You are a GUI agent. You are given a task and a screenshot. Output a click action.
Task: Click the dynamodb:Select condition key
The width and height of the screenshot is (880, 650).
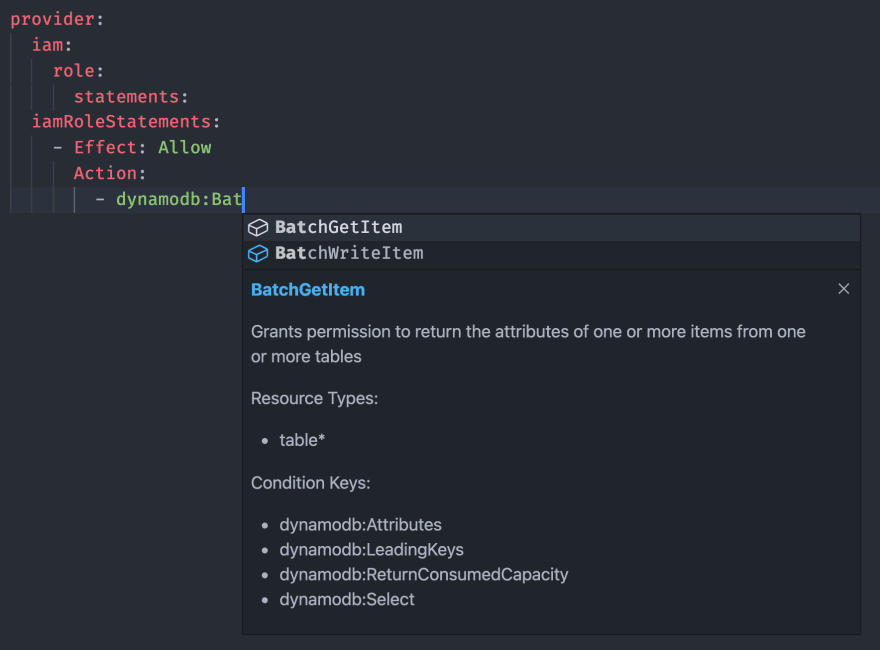[x=347, y=599]
